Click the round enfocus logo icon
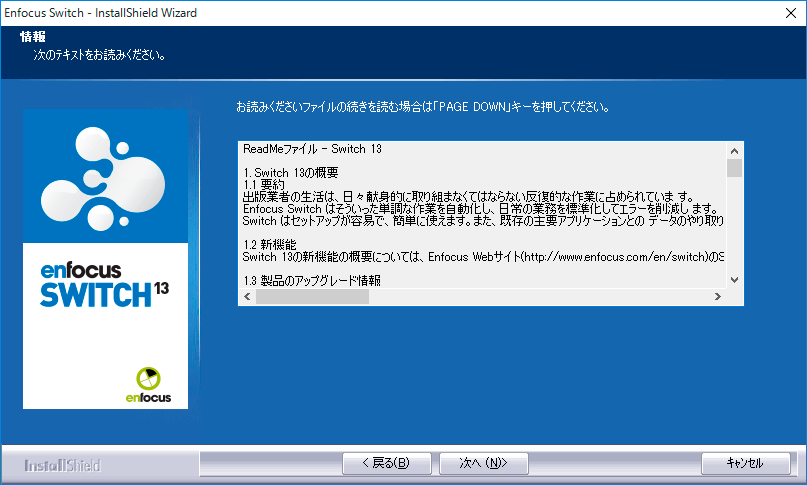Viewport: 807px width, 485px height. click(x=148, y=378)
